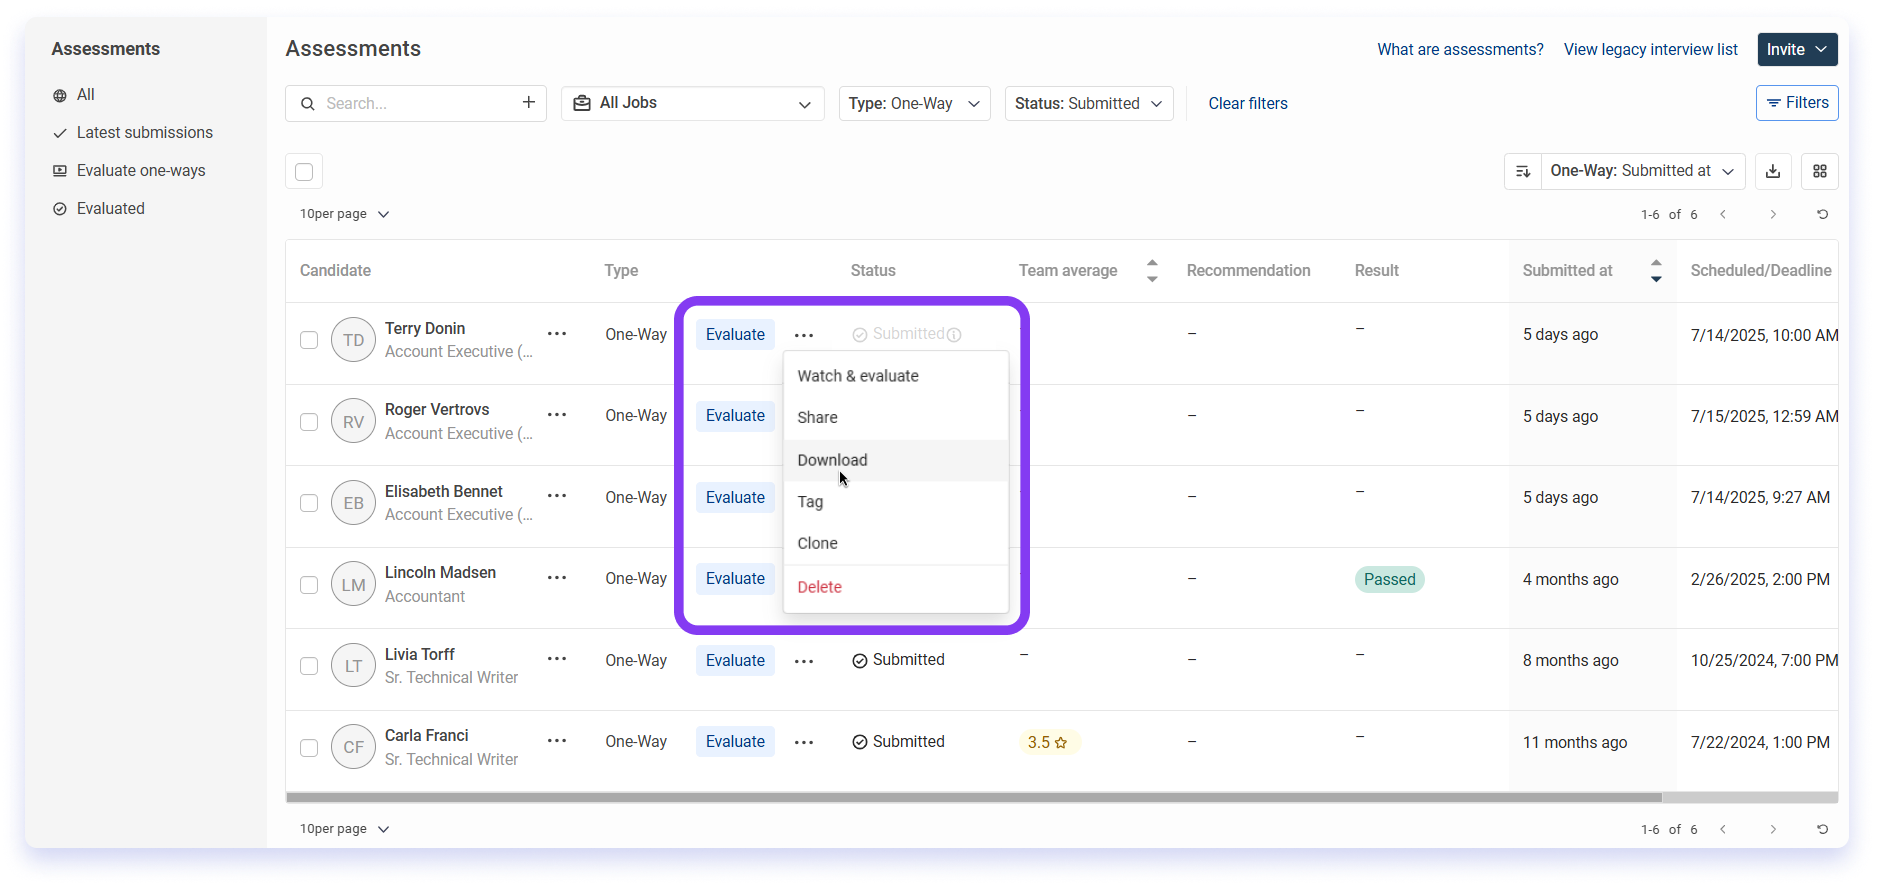This screenshot has width=1886, height=887.
Task: Expand the Invite dropdown button
Action: click(x=1797, y=49)
